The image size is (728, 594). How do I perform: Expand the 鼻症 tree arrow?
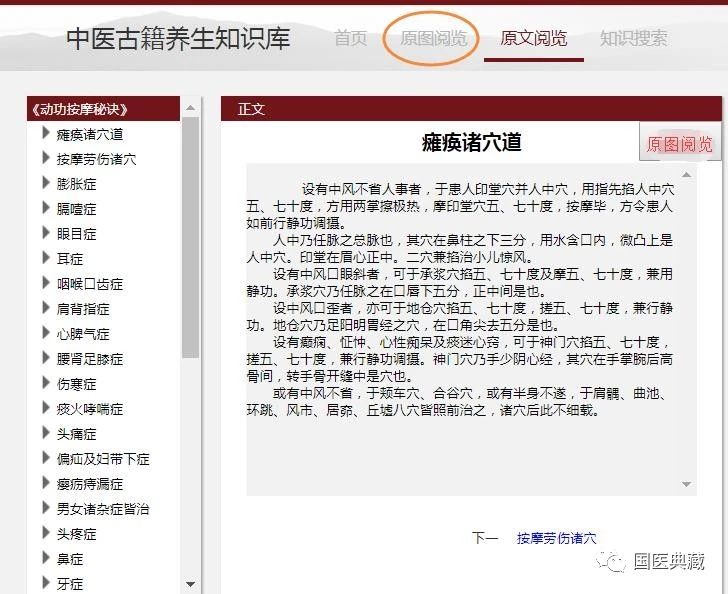click(x=46, y=559)
